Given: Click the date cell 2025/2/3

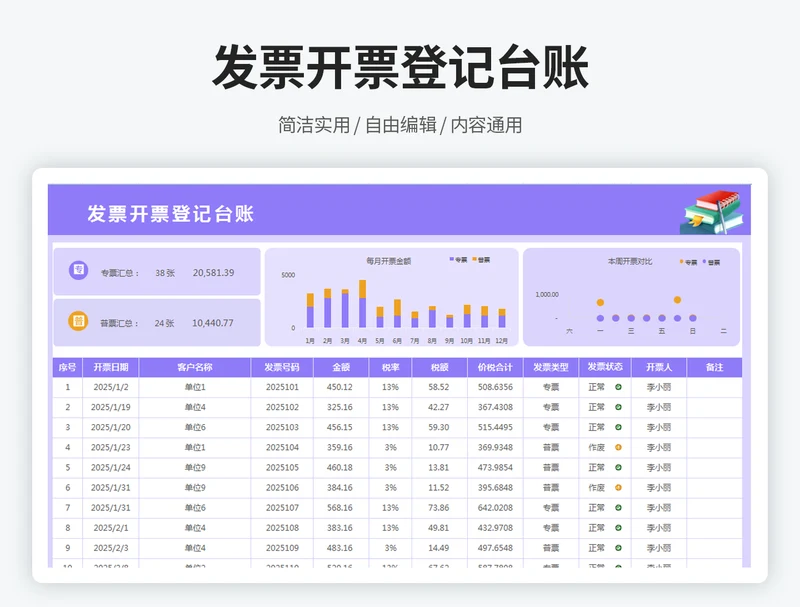Looking at the screenshot, I should click(x=111, y=548).
